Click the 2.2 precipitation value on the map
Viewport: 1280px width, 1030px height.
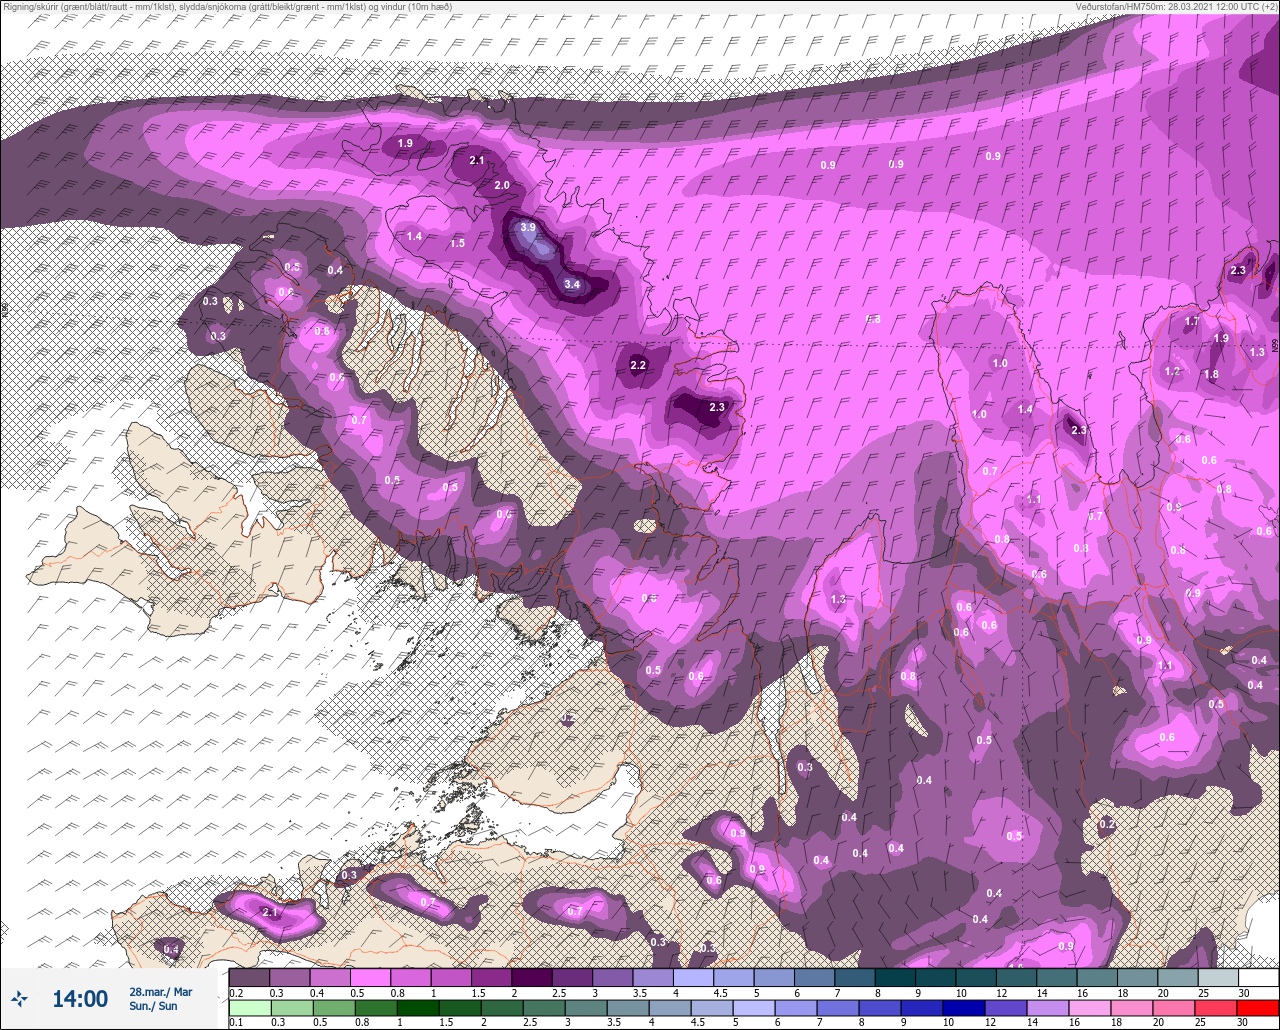click(638, 365)
